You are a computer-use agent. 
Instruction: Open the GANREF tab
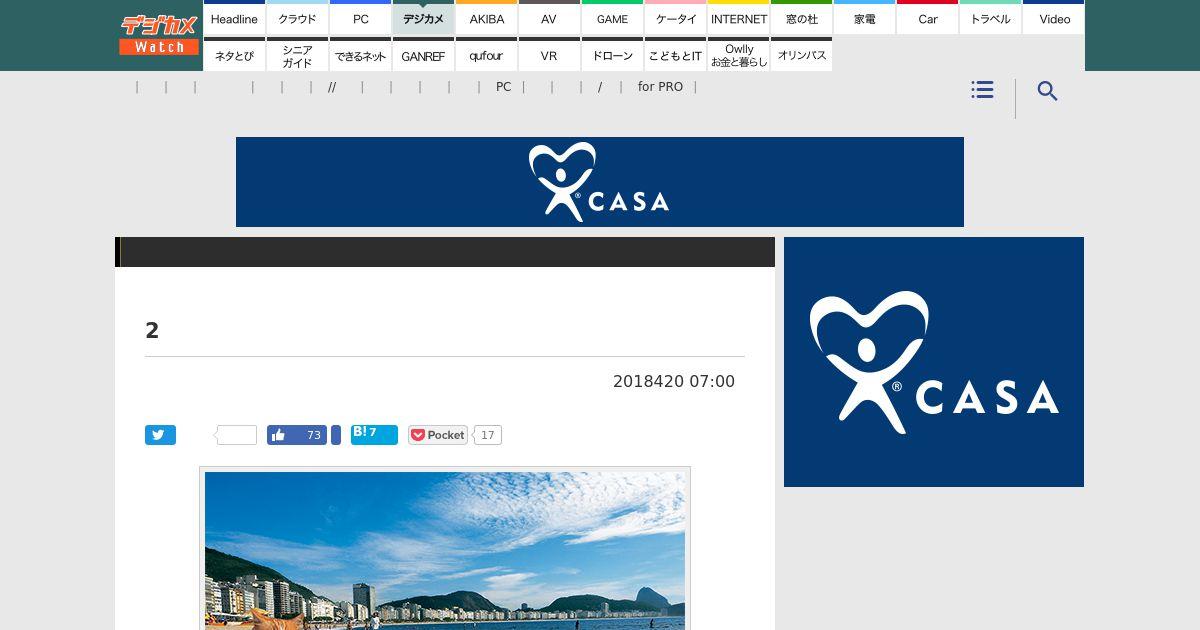click(423, 54)
